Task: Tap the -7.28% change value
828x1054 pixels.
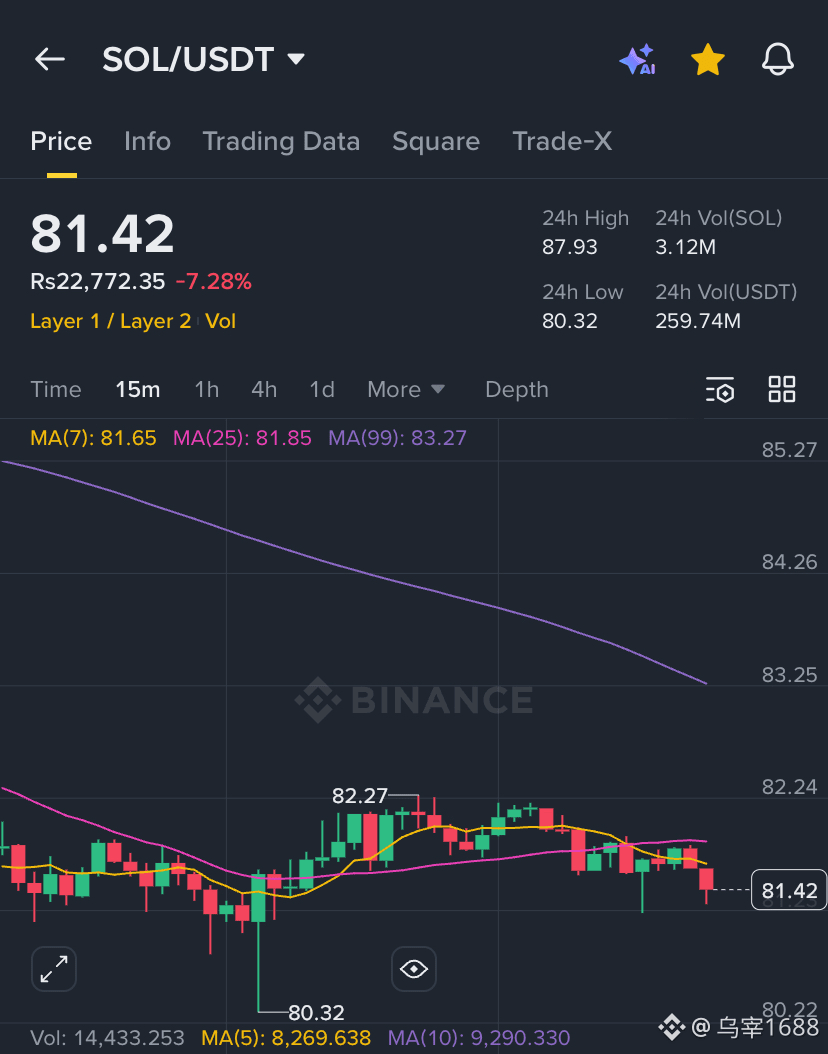Action: [214, 282]
